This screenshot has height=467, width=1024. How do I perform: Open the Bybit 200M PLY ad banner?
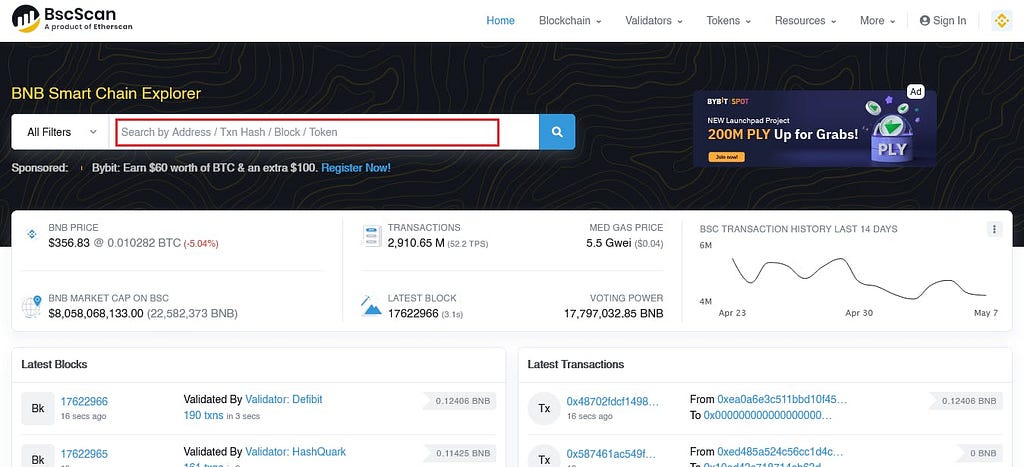[x=814, y=129]
